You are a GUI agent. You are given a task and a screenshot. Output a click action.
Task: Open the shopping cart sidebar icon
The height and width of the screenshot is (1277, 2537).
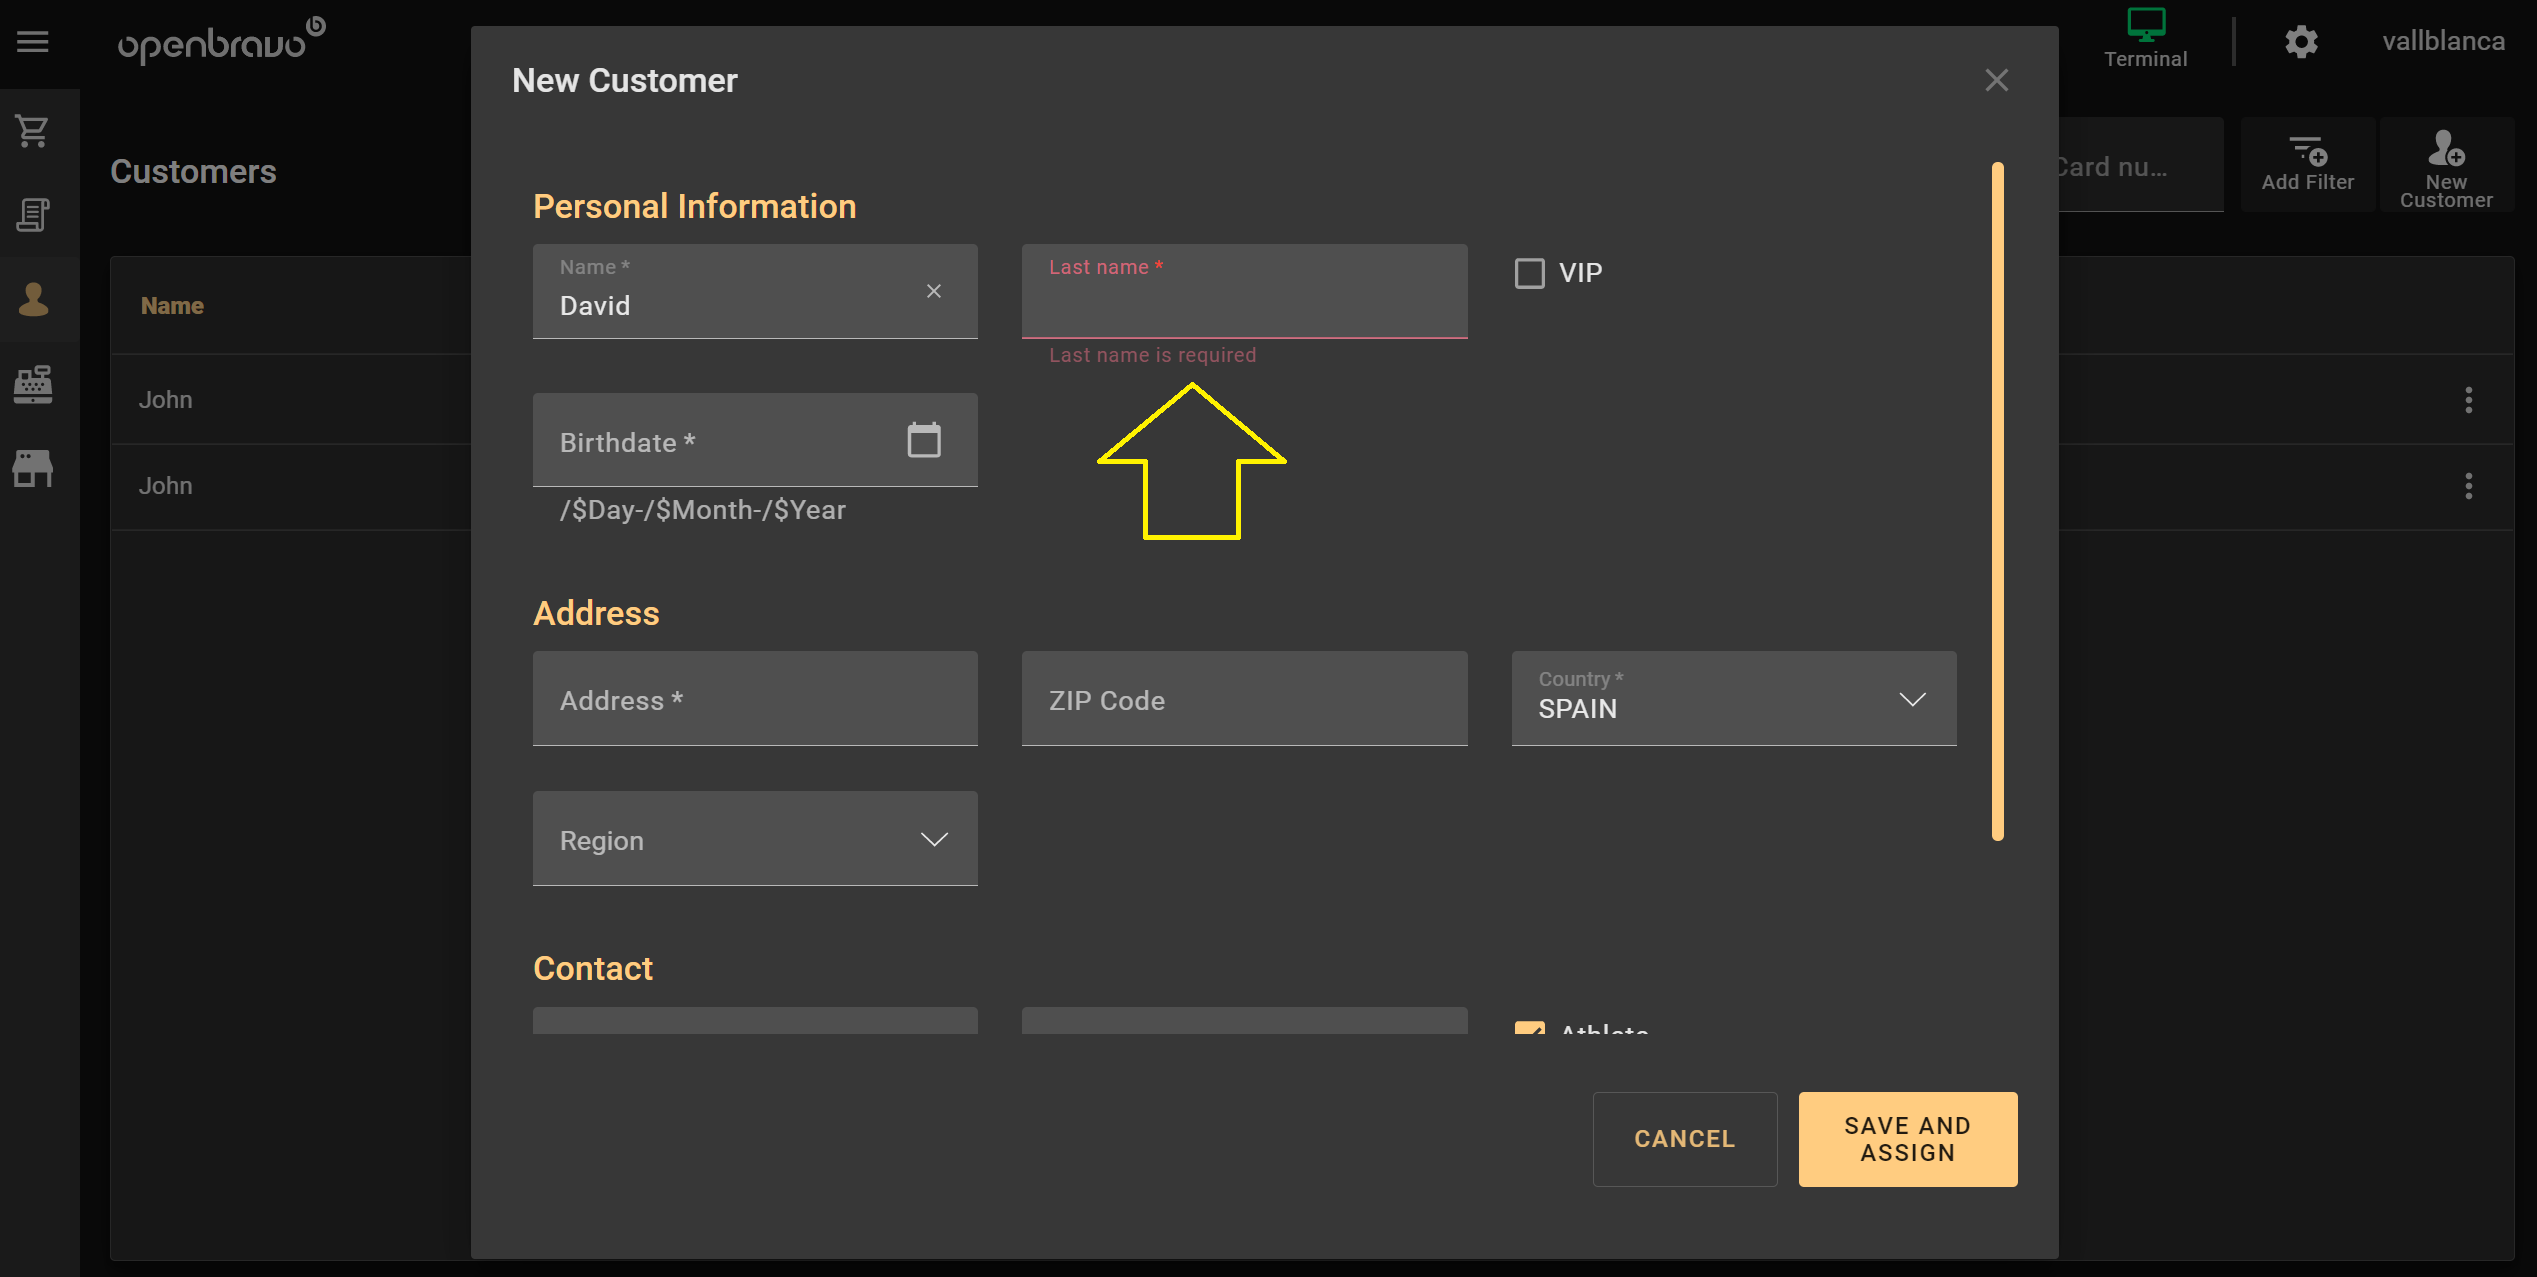click(32, 131)
